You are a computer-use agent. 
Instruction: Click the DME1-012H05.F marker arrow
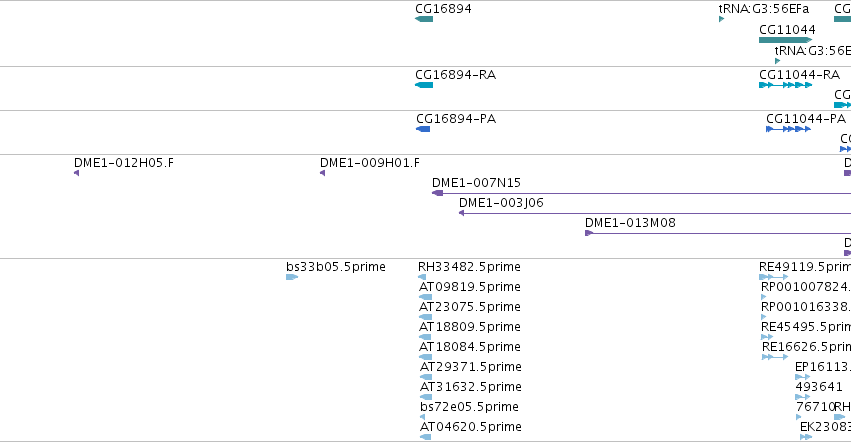click(77, 173)
